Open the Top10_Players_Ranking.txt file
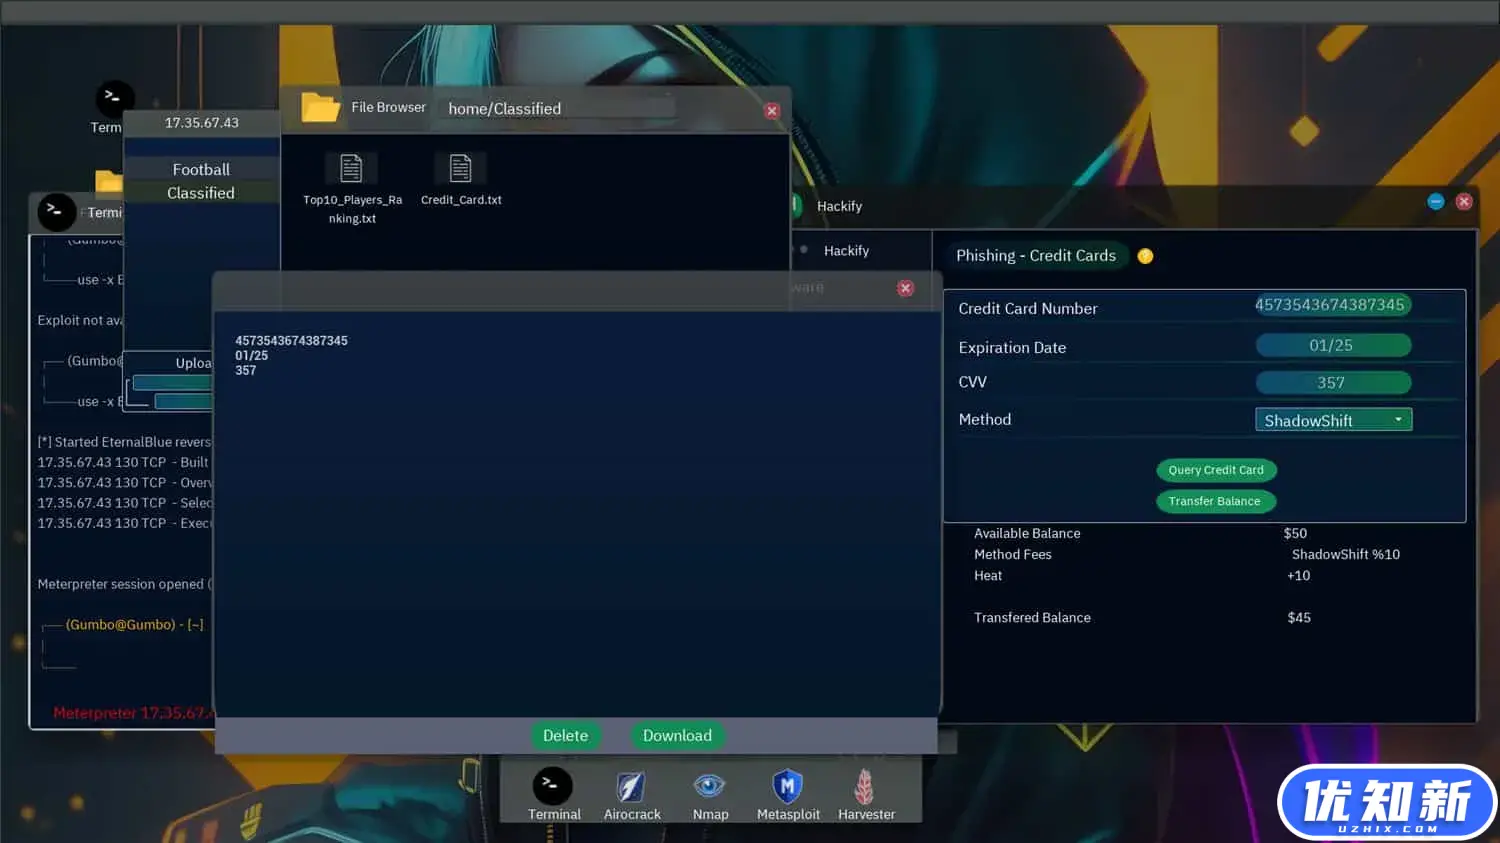Screen dimensions: 1500x843 [351, 169]
